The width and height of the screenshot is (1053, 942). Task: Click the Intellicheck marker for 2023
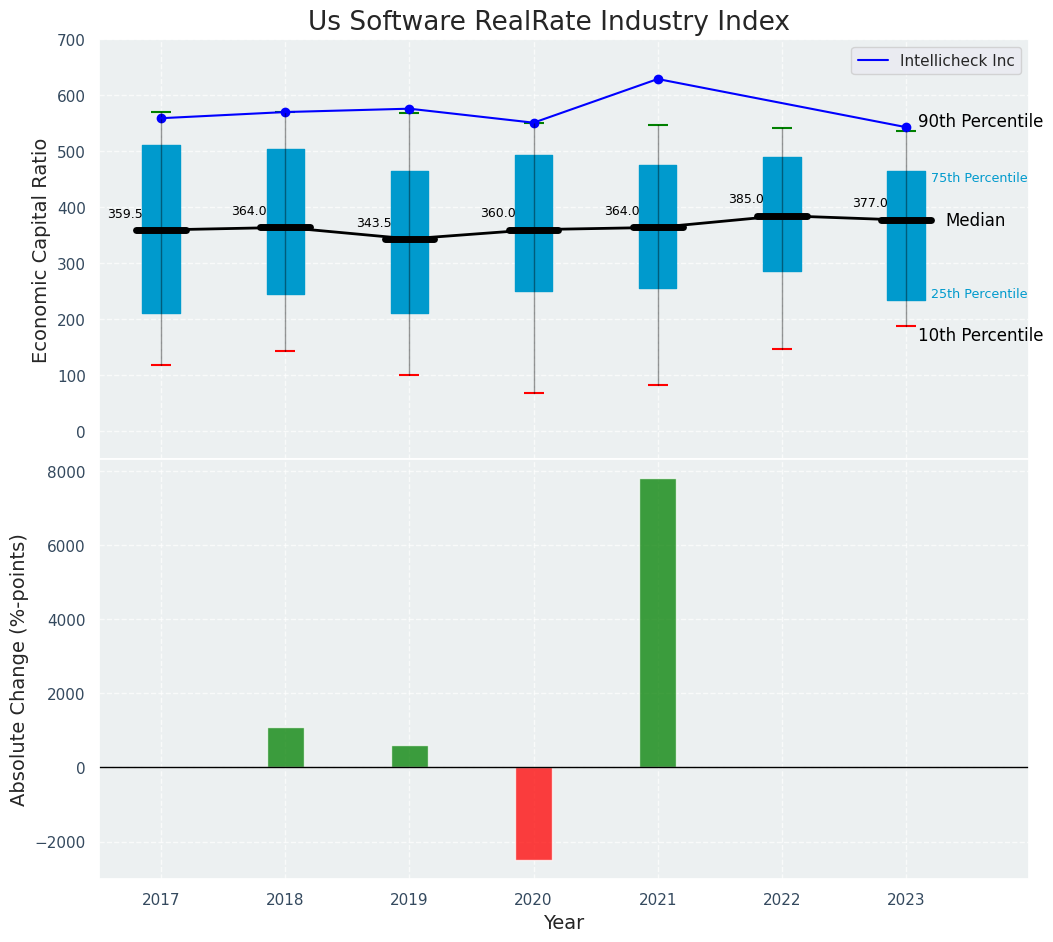coord(906,127)
